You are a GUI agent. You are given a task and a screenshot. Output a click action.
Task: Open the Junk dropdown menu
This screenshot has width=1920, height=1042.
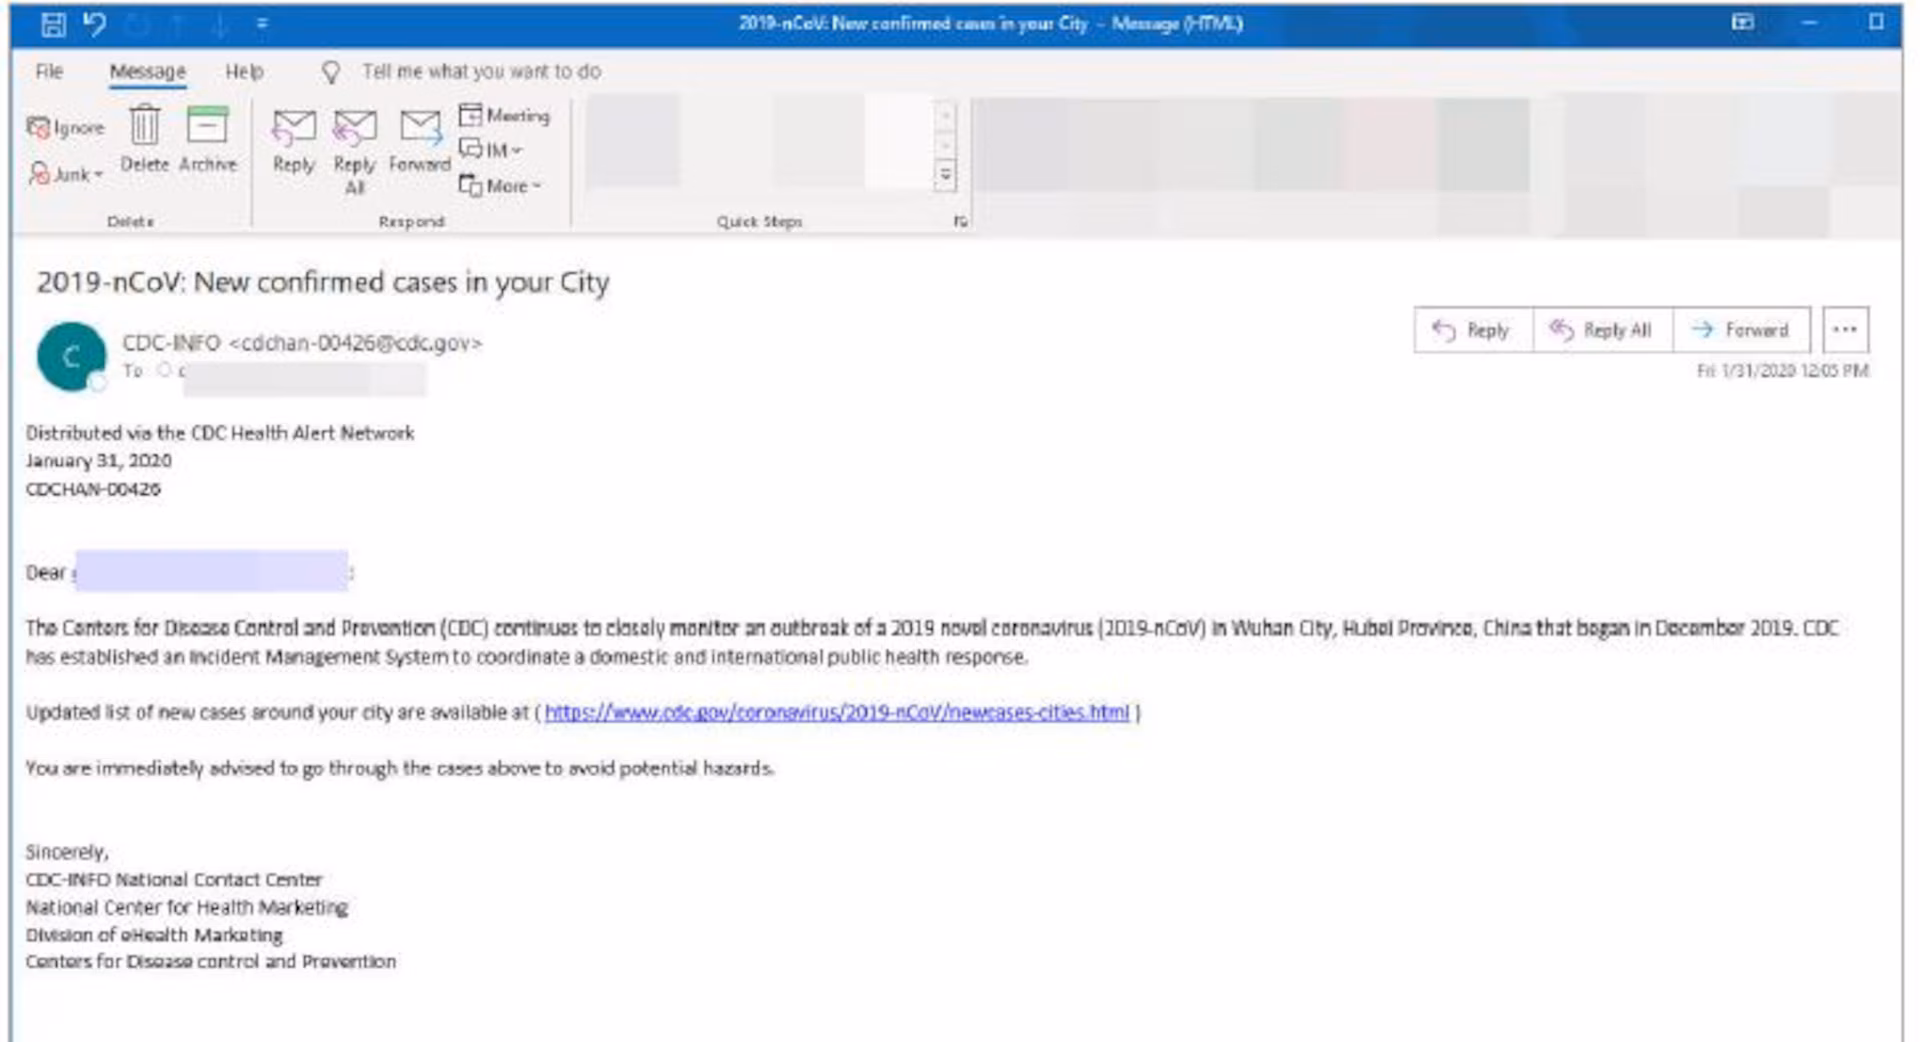coord(67,174)
